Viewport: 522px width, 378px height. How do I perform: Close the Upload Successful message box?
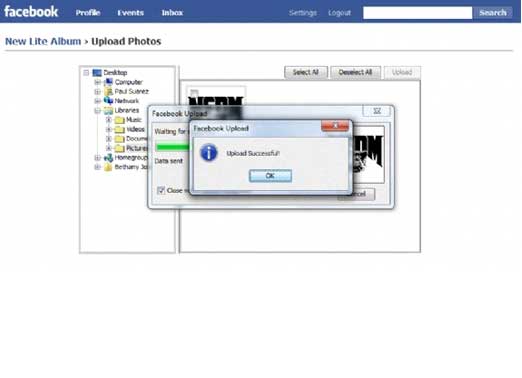click(x=335, y=126)
